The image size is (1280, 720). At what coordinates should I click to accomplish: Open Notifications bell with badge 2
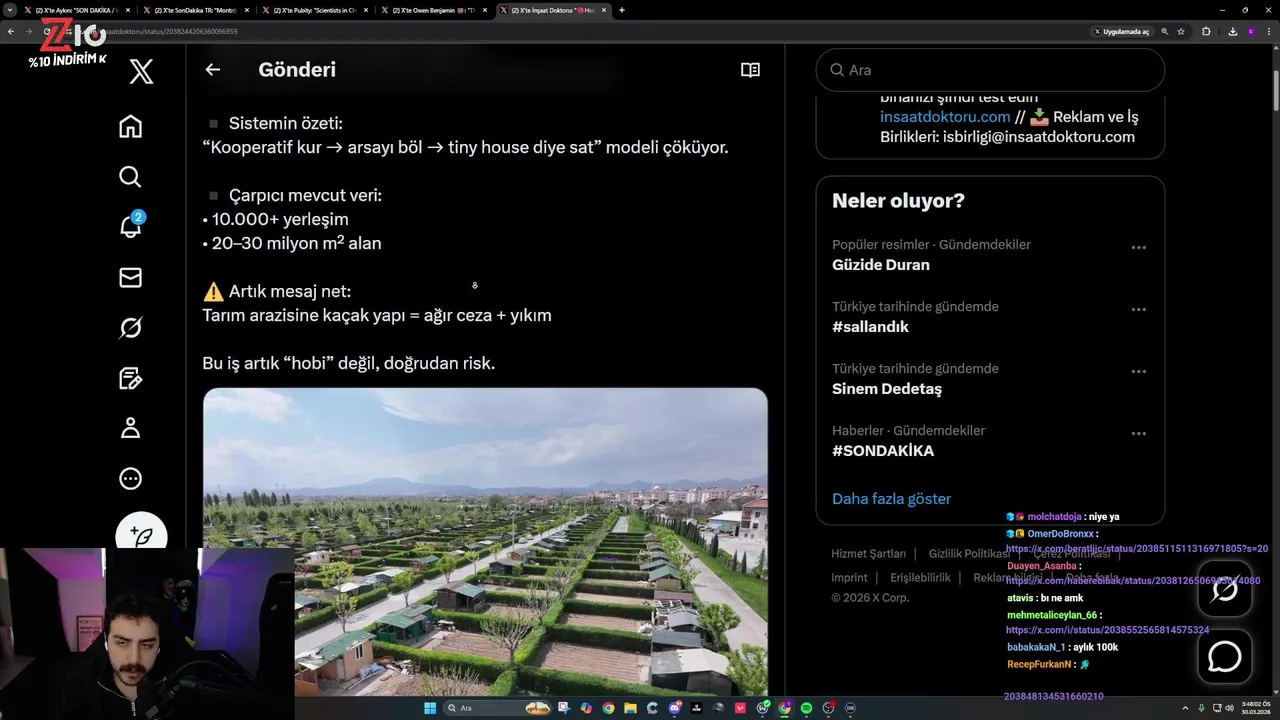pyautogui.click(x=131, y=225)
